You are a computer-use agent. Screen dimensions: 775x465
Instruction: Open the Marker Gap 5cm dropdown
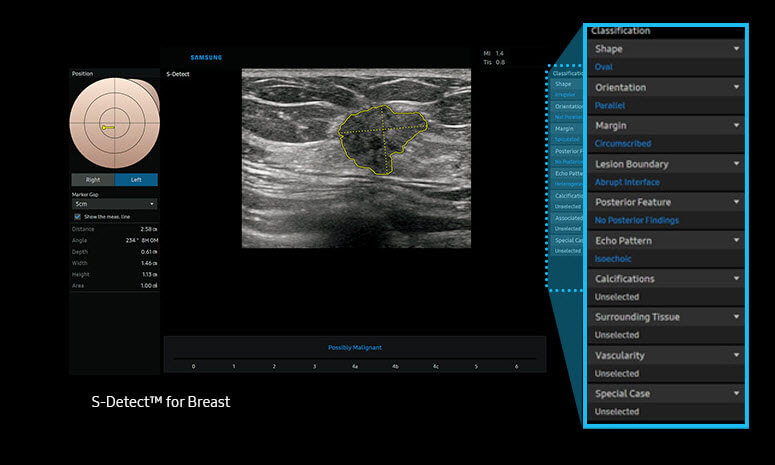(x=115, y=204)
